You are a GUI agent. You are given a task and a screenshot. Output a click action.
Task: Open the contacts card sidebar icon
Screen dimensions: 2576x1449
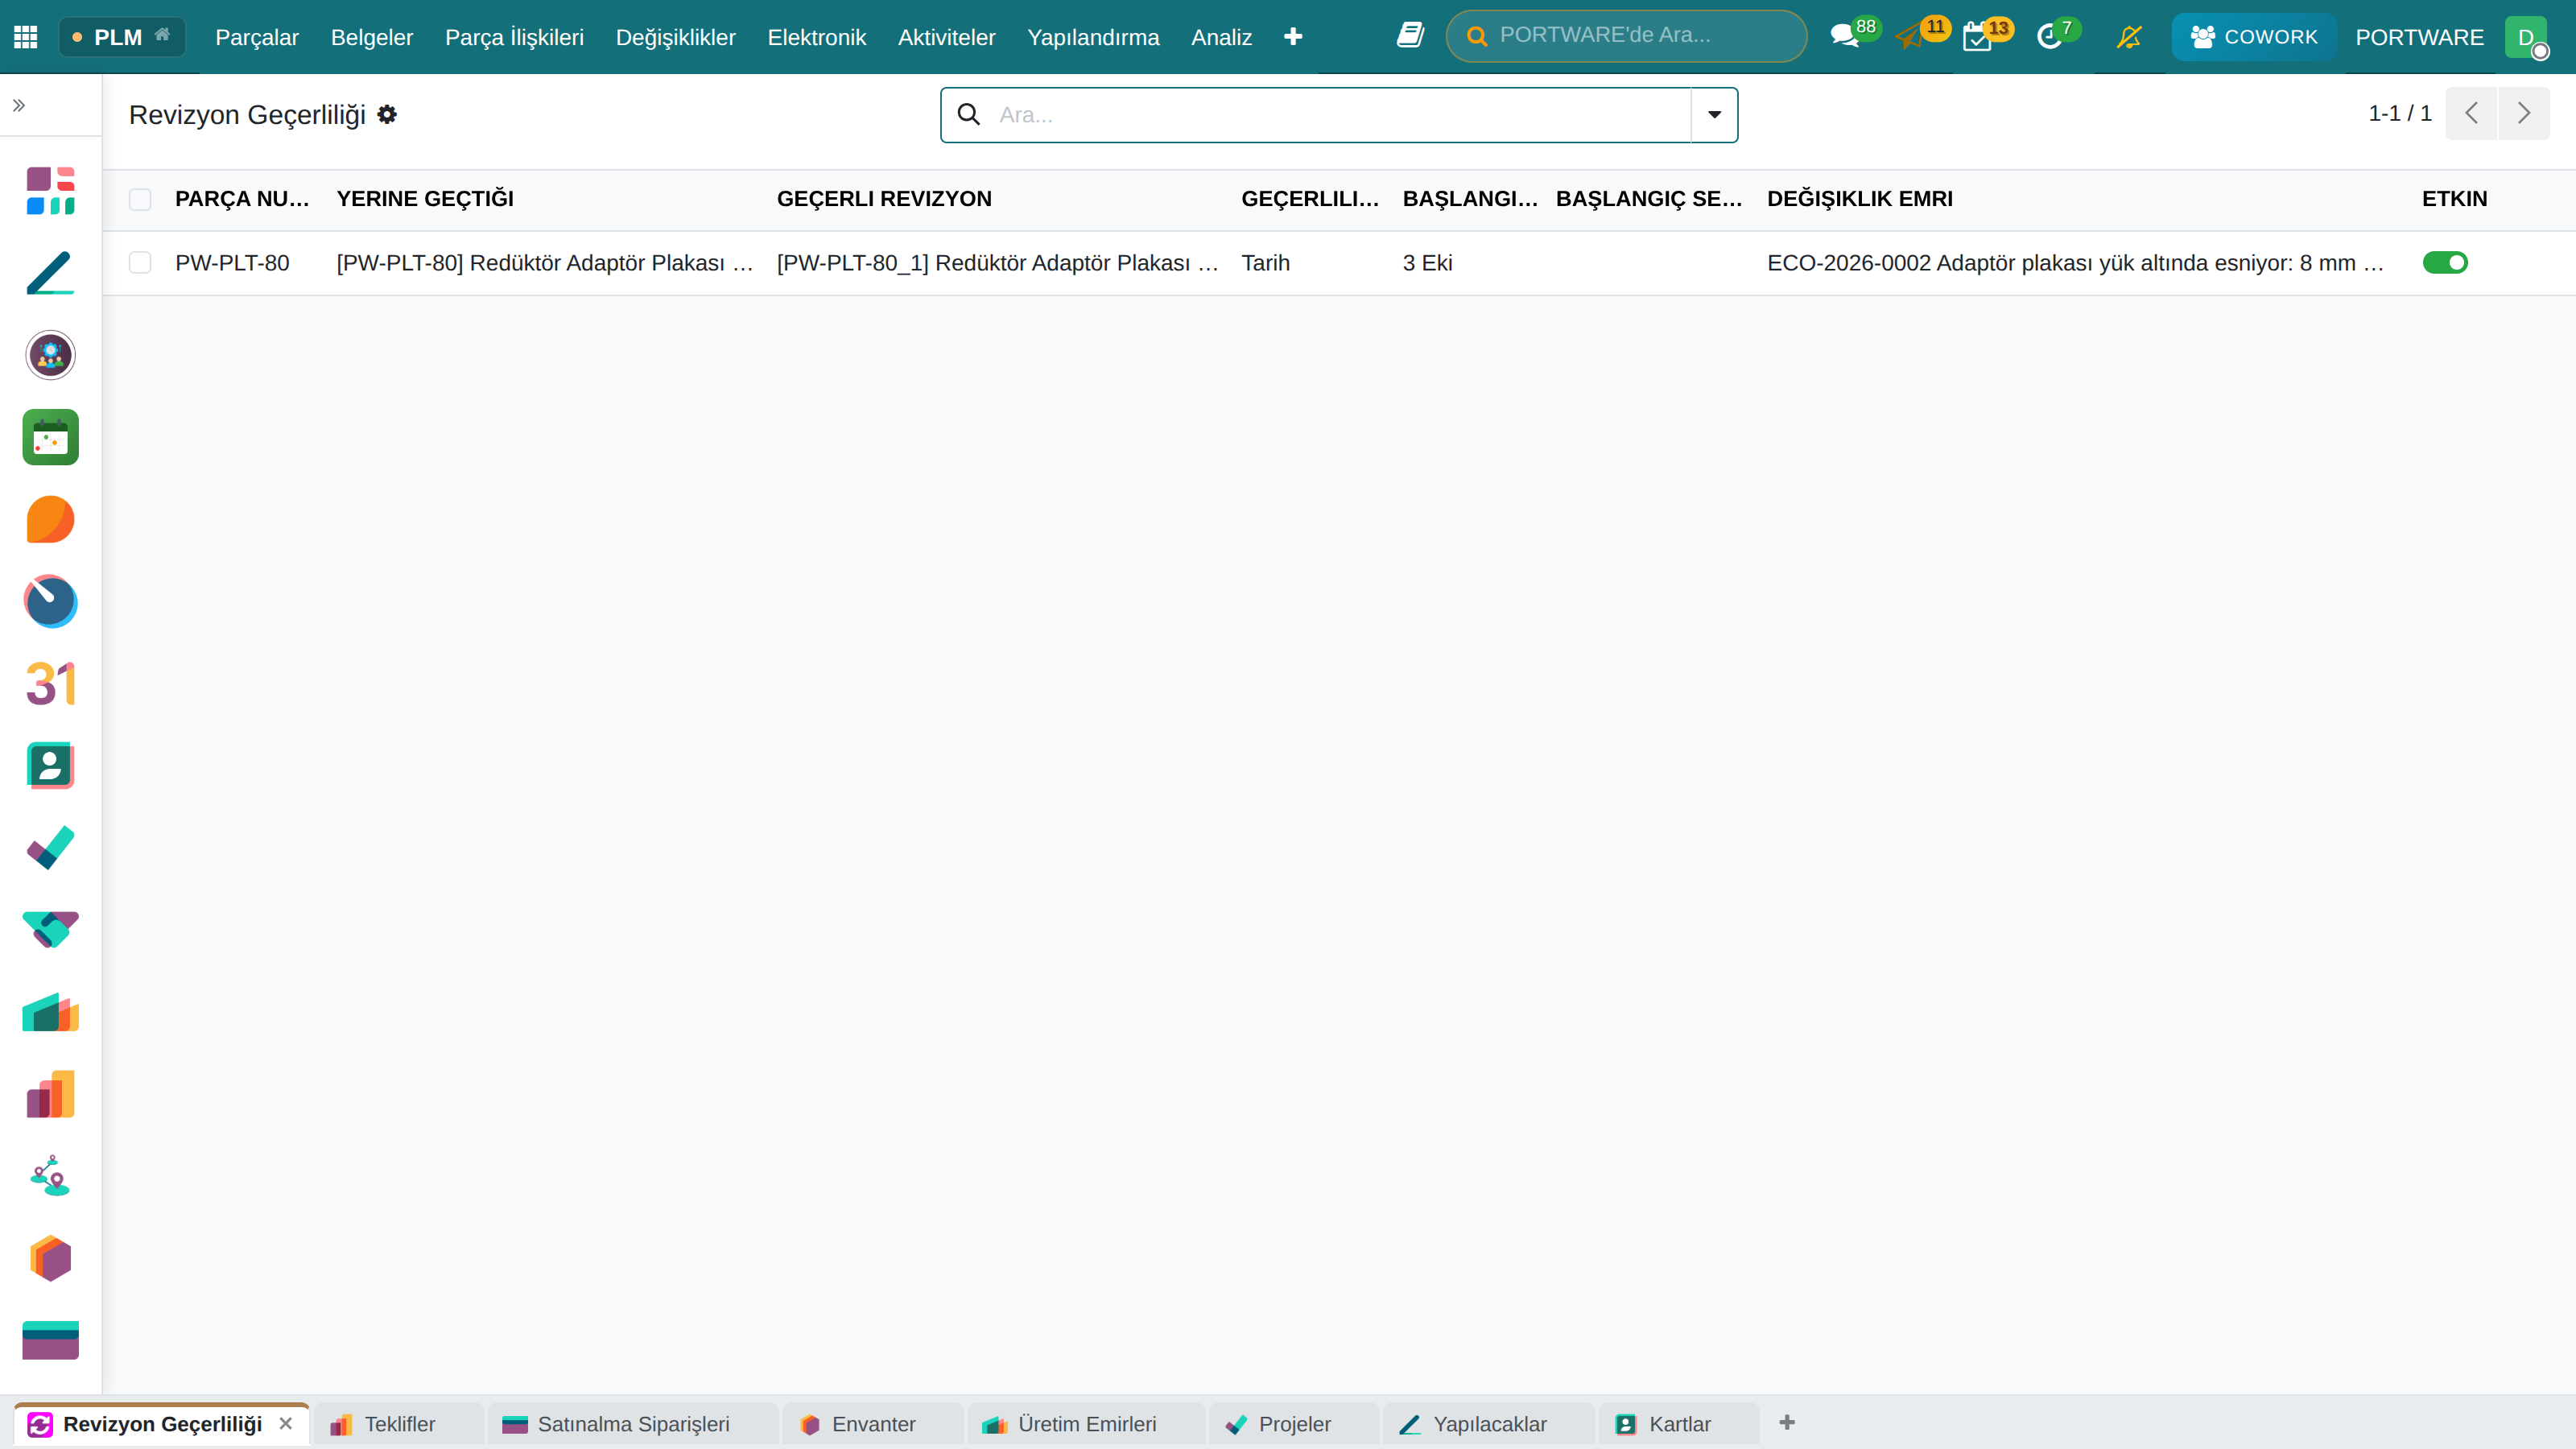pyautogui.click(x=51, y=765)
